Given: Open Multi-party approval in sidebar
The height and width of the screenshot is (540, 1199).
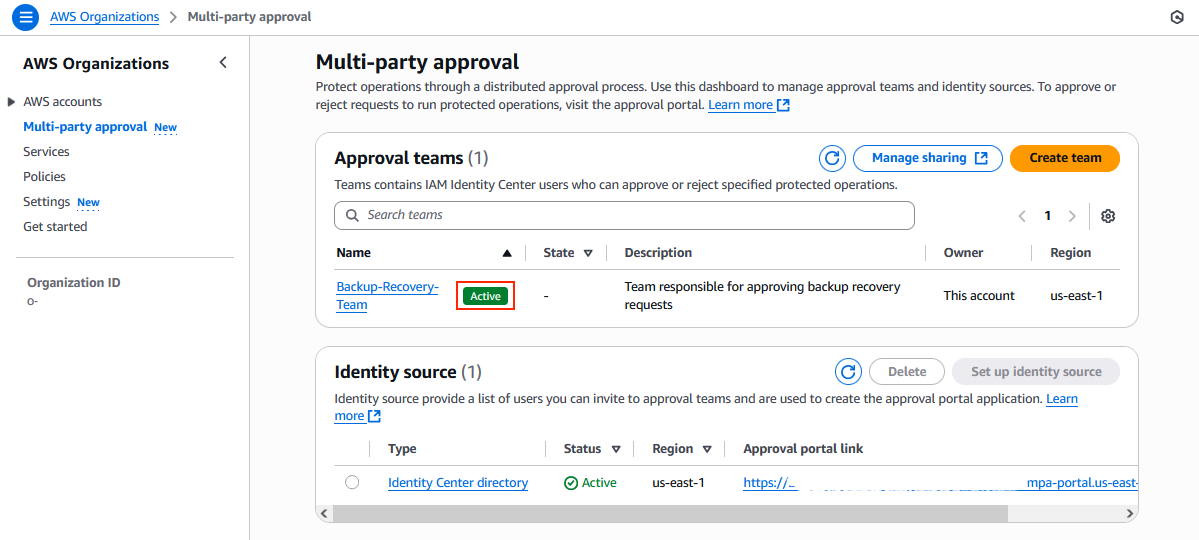Looking at the screenshot, I should tap(85, 126).
